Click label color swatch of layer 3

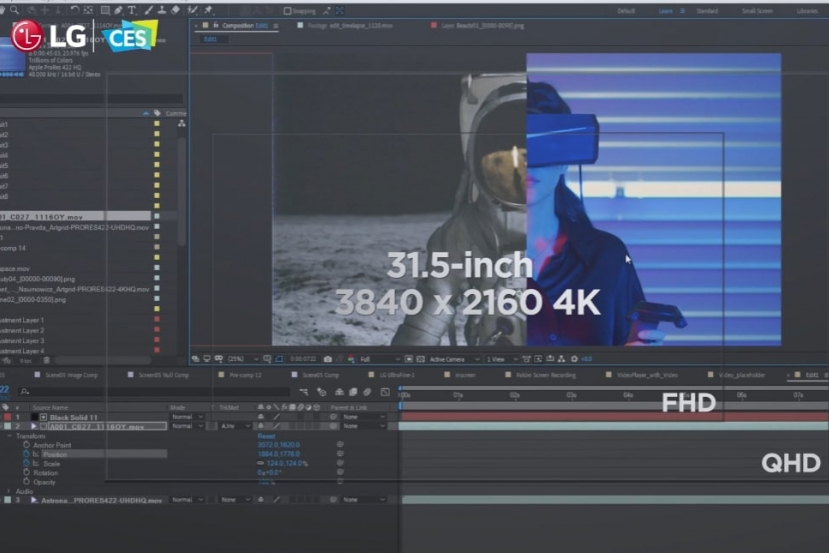[7, 500]
